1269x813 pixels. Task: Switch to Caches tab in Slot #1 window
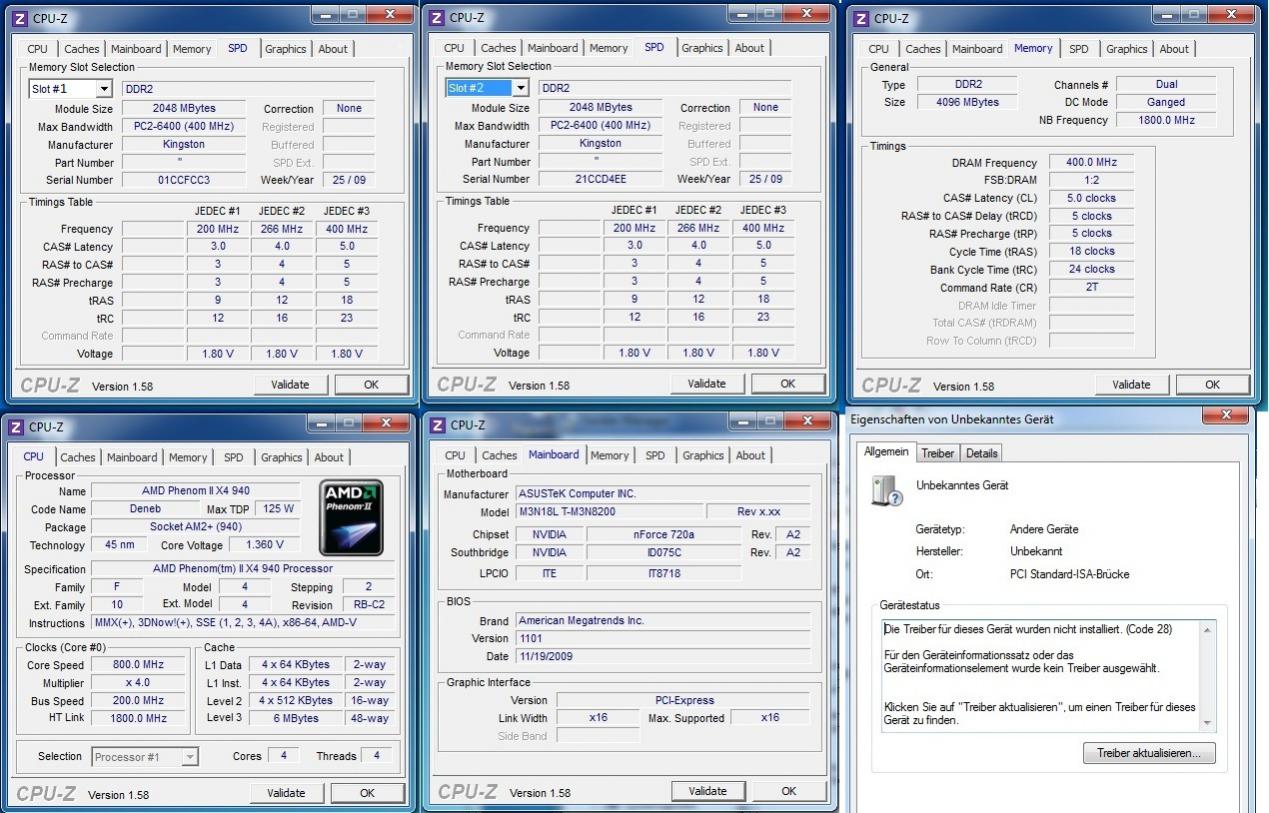pos(82,48)
